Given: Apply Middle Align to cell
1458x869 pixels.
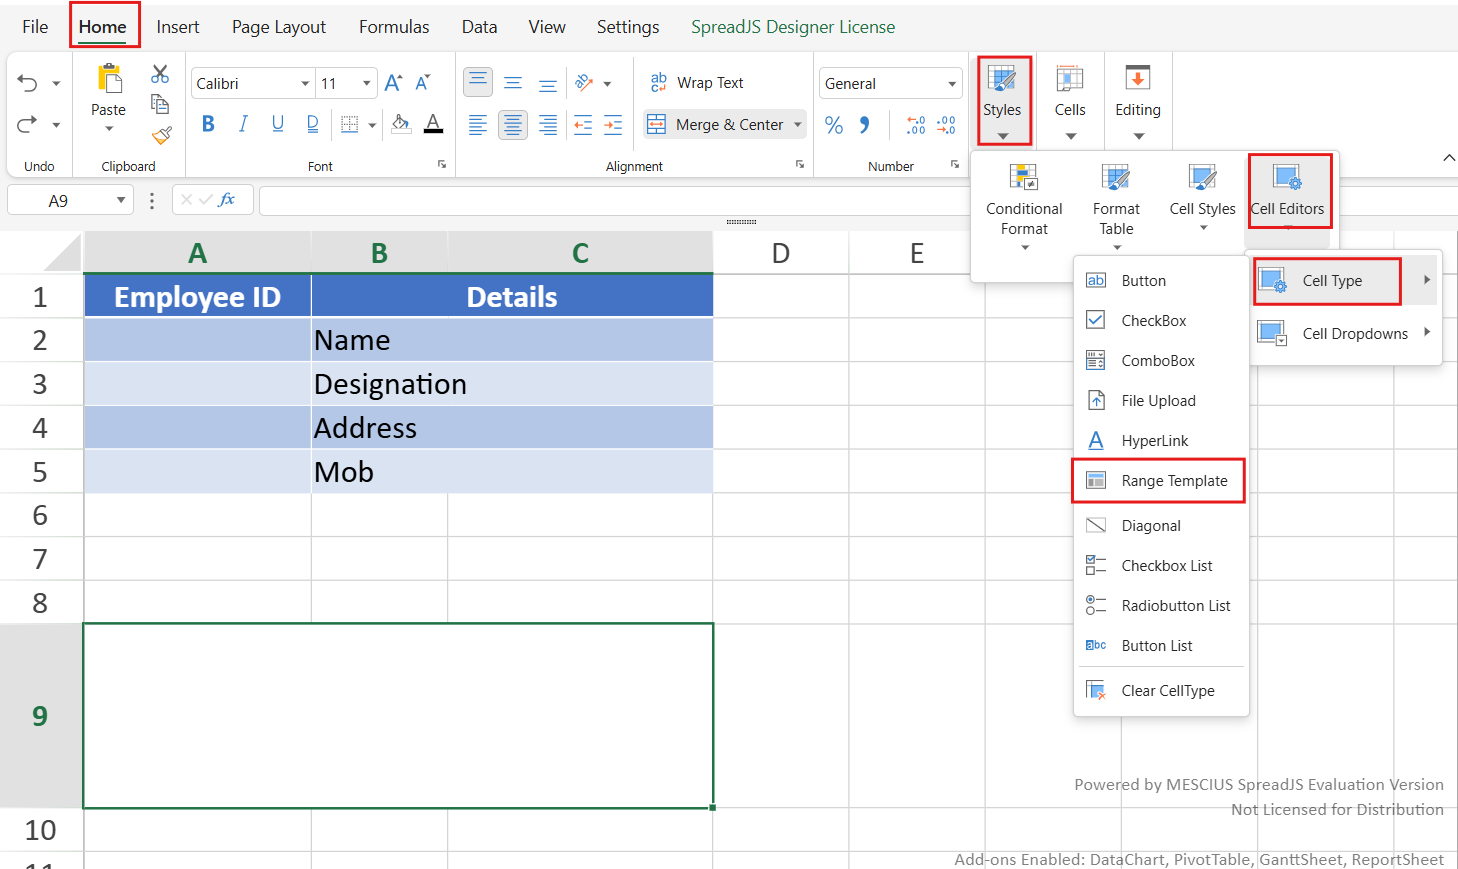Looking at the screenshot, I should 513,83.
